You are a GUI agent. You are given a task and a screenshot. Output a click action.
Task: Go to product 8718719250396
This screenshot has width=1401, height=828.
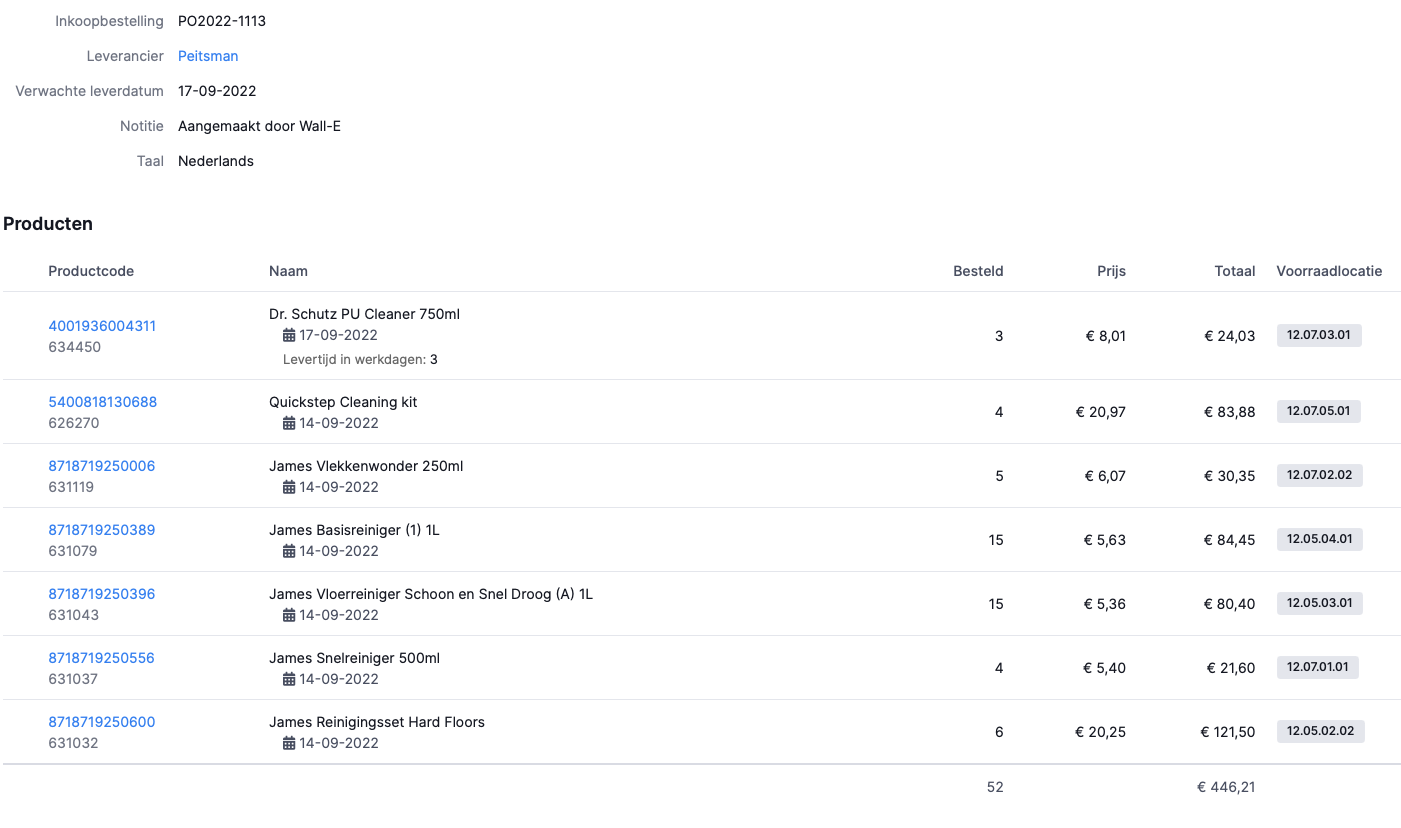click(x=101, y=594)
